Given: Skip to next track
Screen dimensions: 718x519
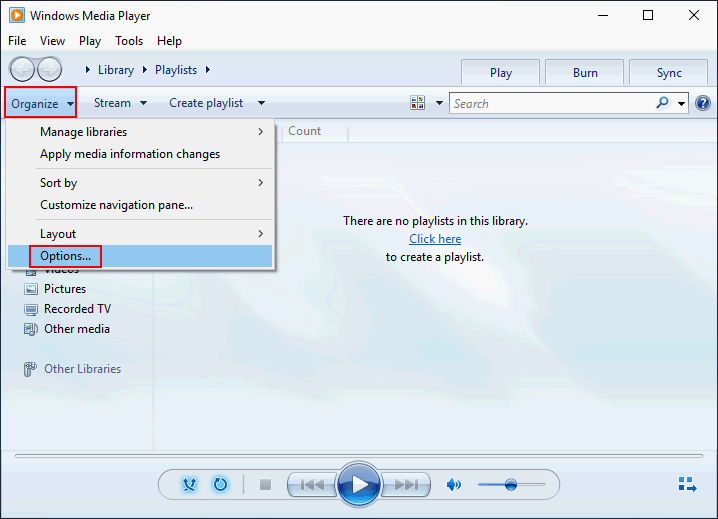Looking at the screenshot, I should point(406,484).
